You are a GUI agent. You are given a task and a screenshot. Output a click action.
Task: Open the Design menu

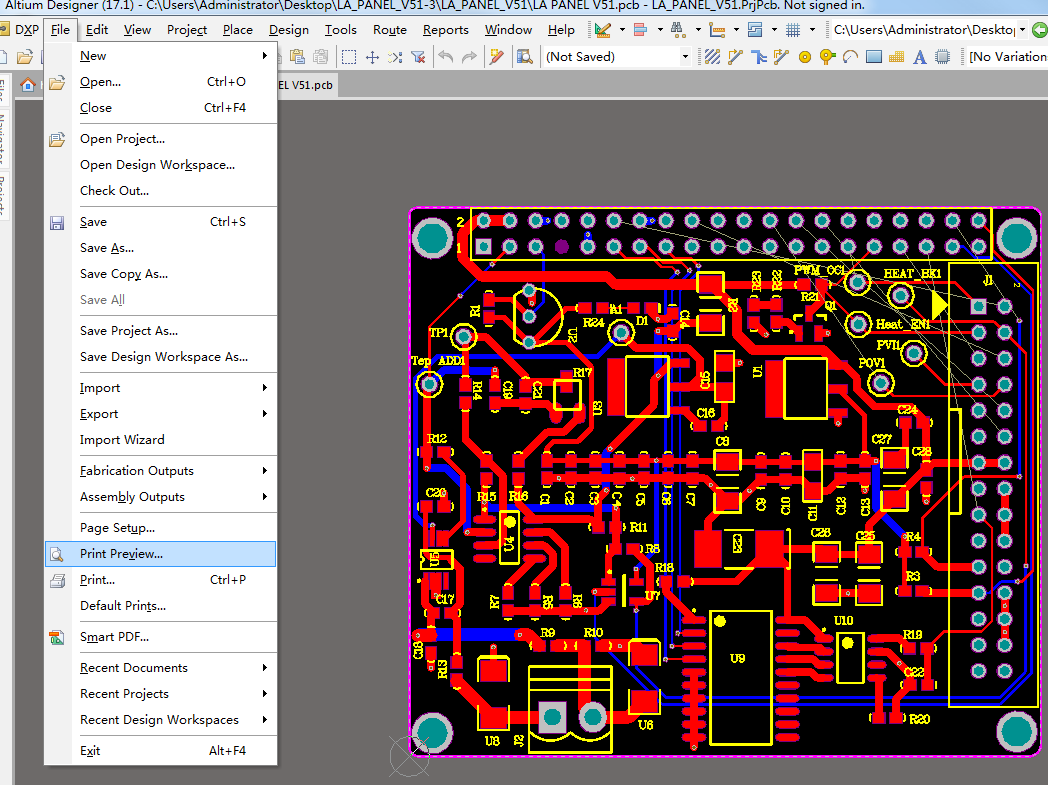click(x=289, y=30)
